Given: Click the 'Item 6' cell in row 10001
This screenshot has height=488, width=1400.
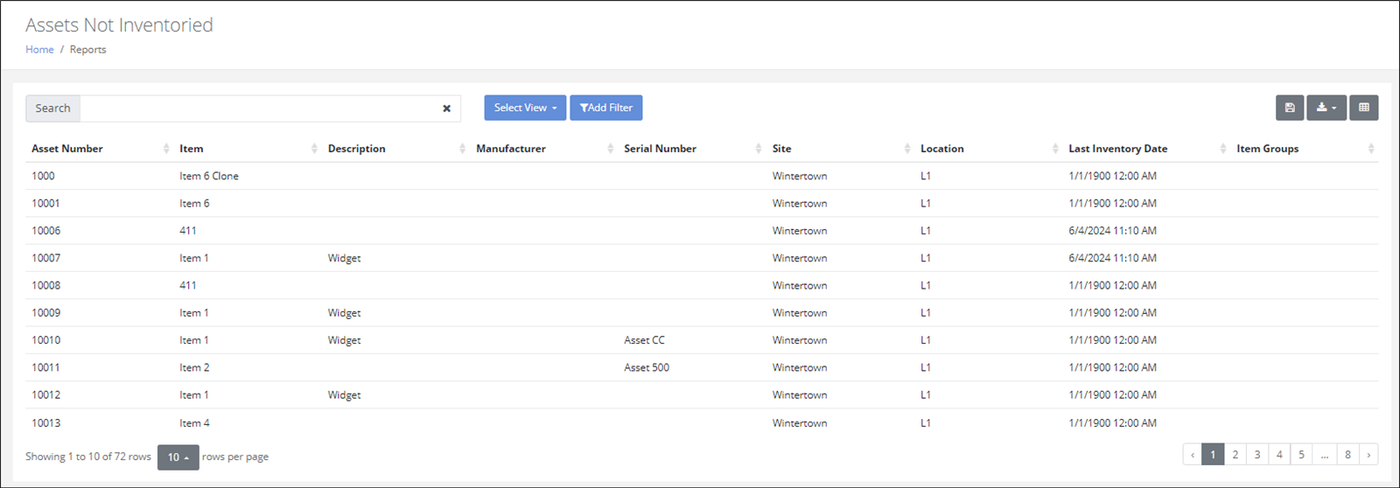Looking at the screenshot, I should tap(194, 203).
